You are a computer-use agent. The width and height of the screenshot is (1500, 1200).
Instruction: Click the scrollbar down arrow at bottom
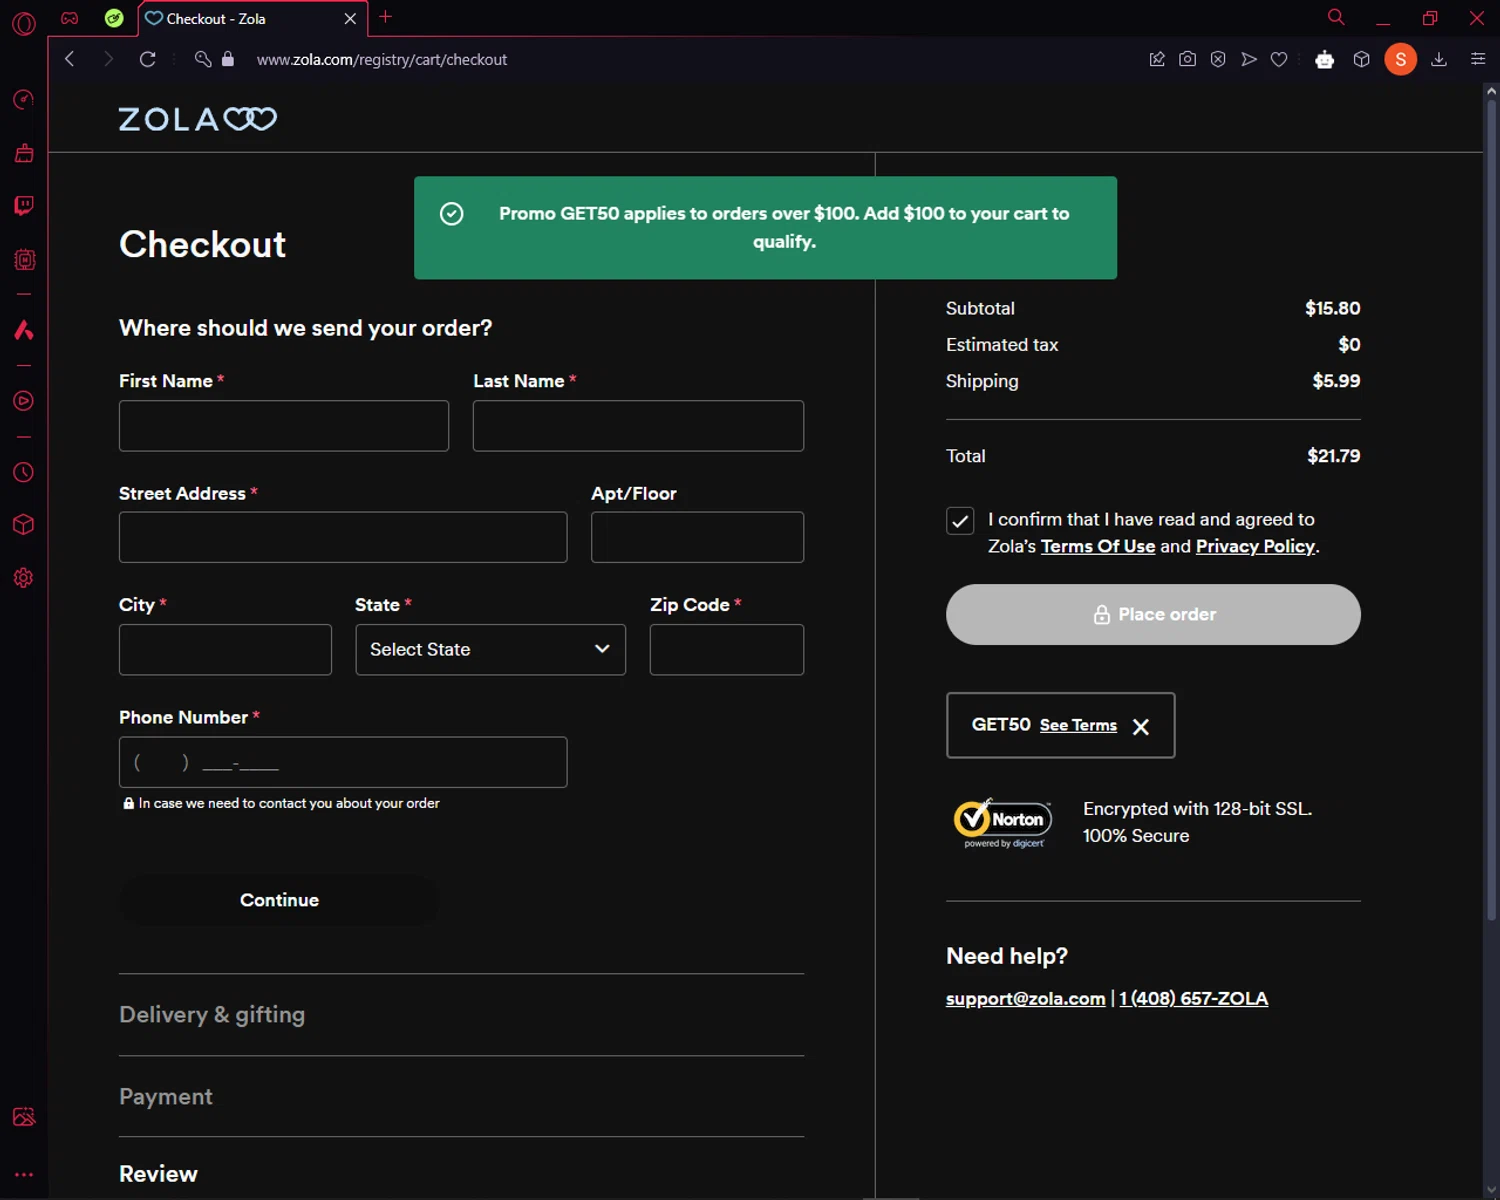pyautogui.click(x=1491, y=1190)
